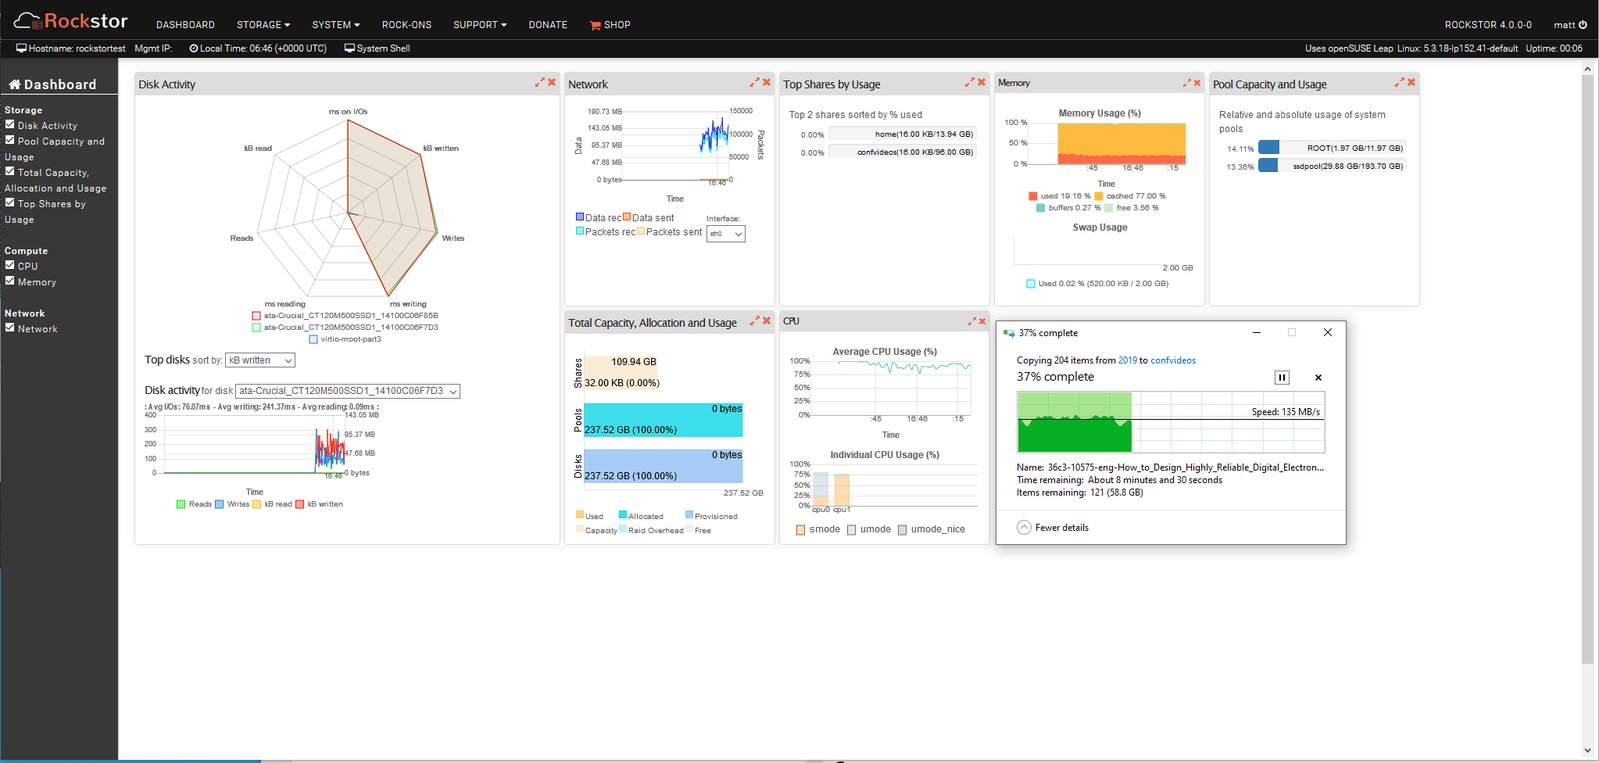Toggle umode_nice legend box in CPU widget

click(x=902, y=530)
